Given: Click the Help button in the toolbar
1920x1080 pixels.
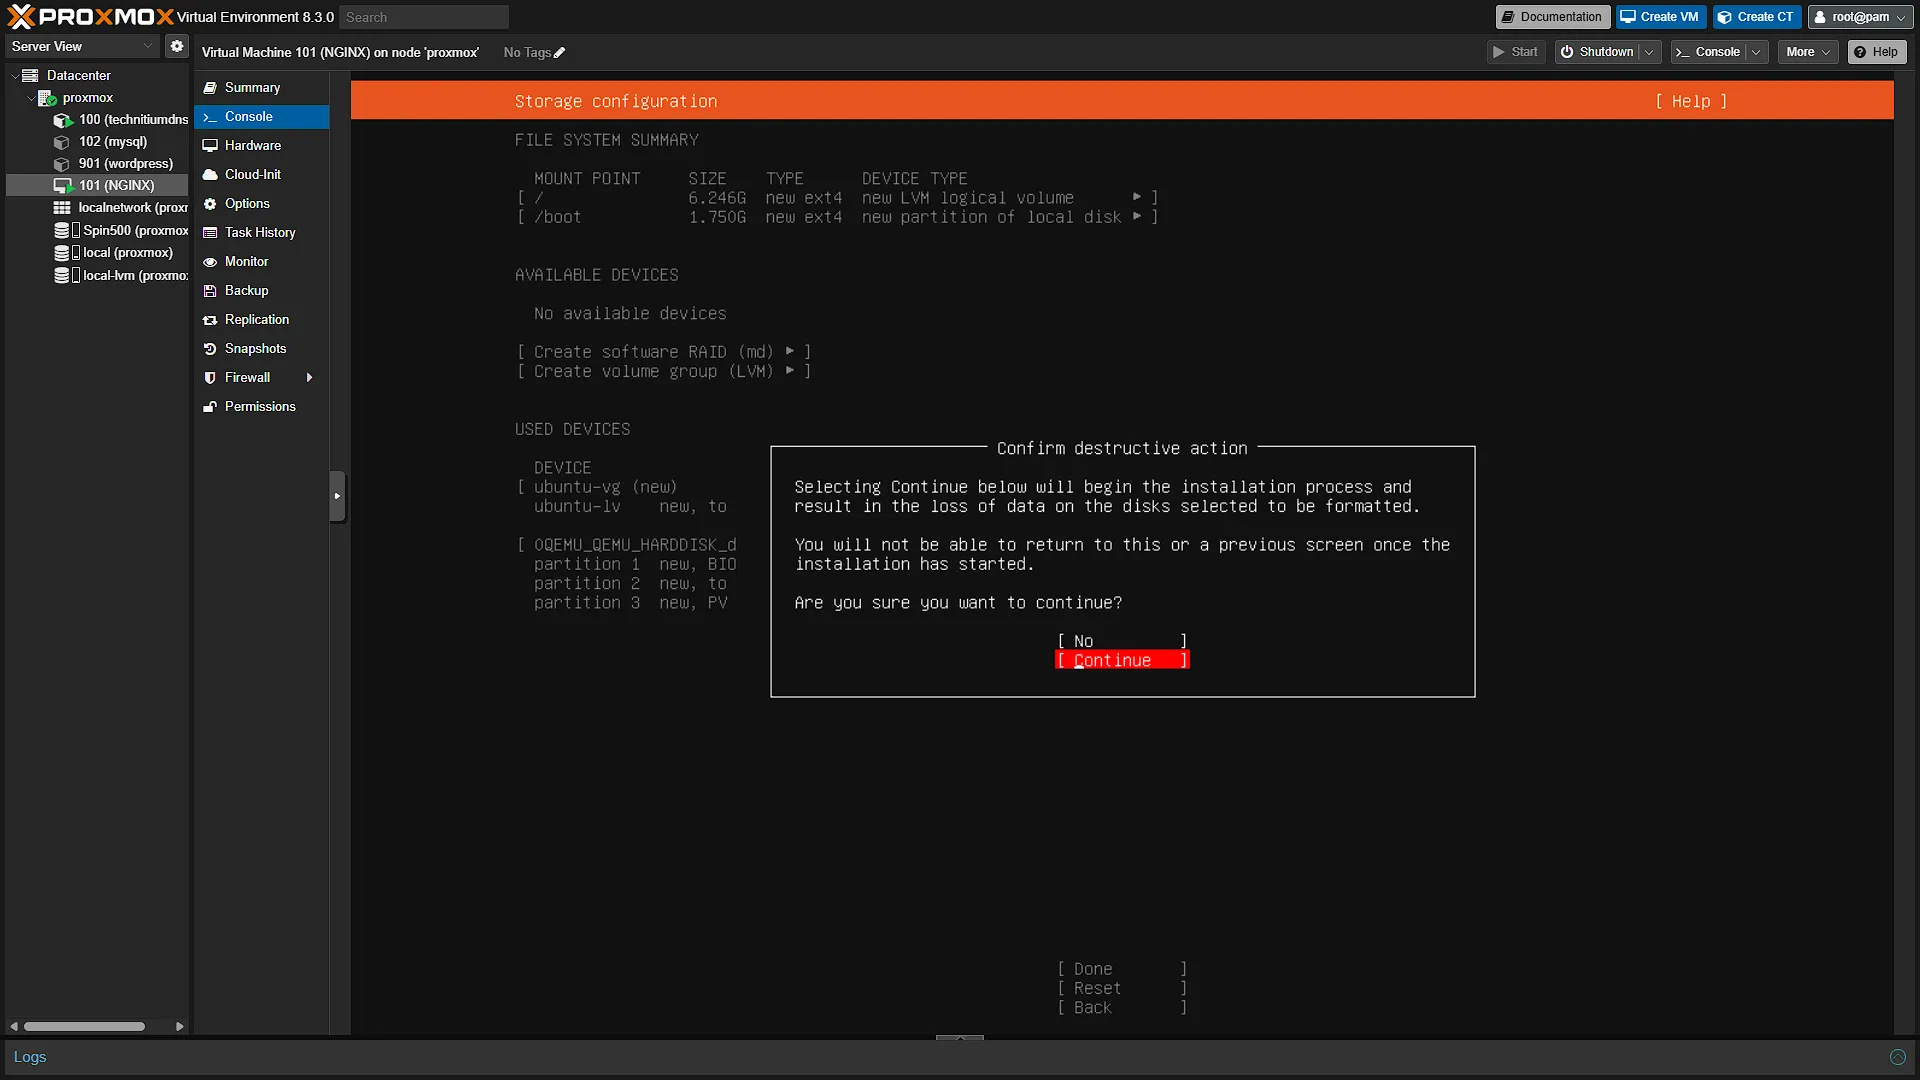Looking at the screenshot, I should point(1876,52).
